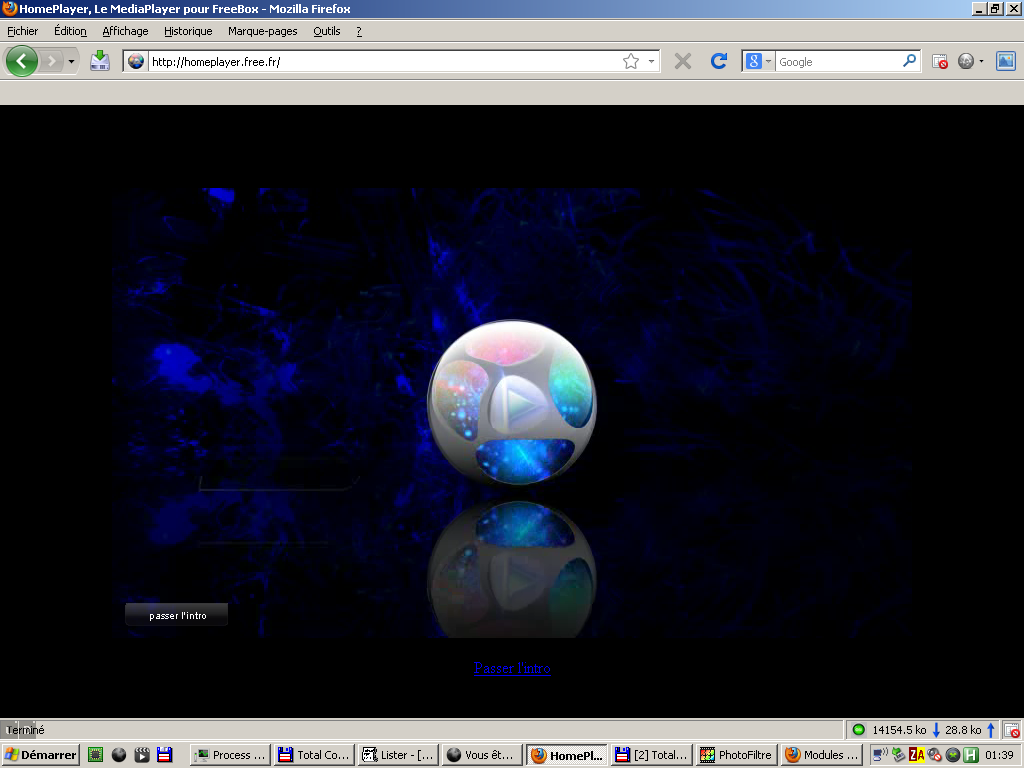Viewport: 1024px width, 768px height.
Task: Switch to the Total Co... taskbar window
Action: (314, 755)
